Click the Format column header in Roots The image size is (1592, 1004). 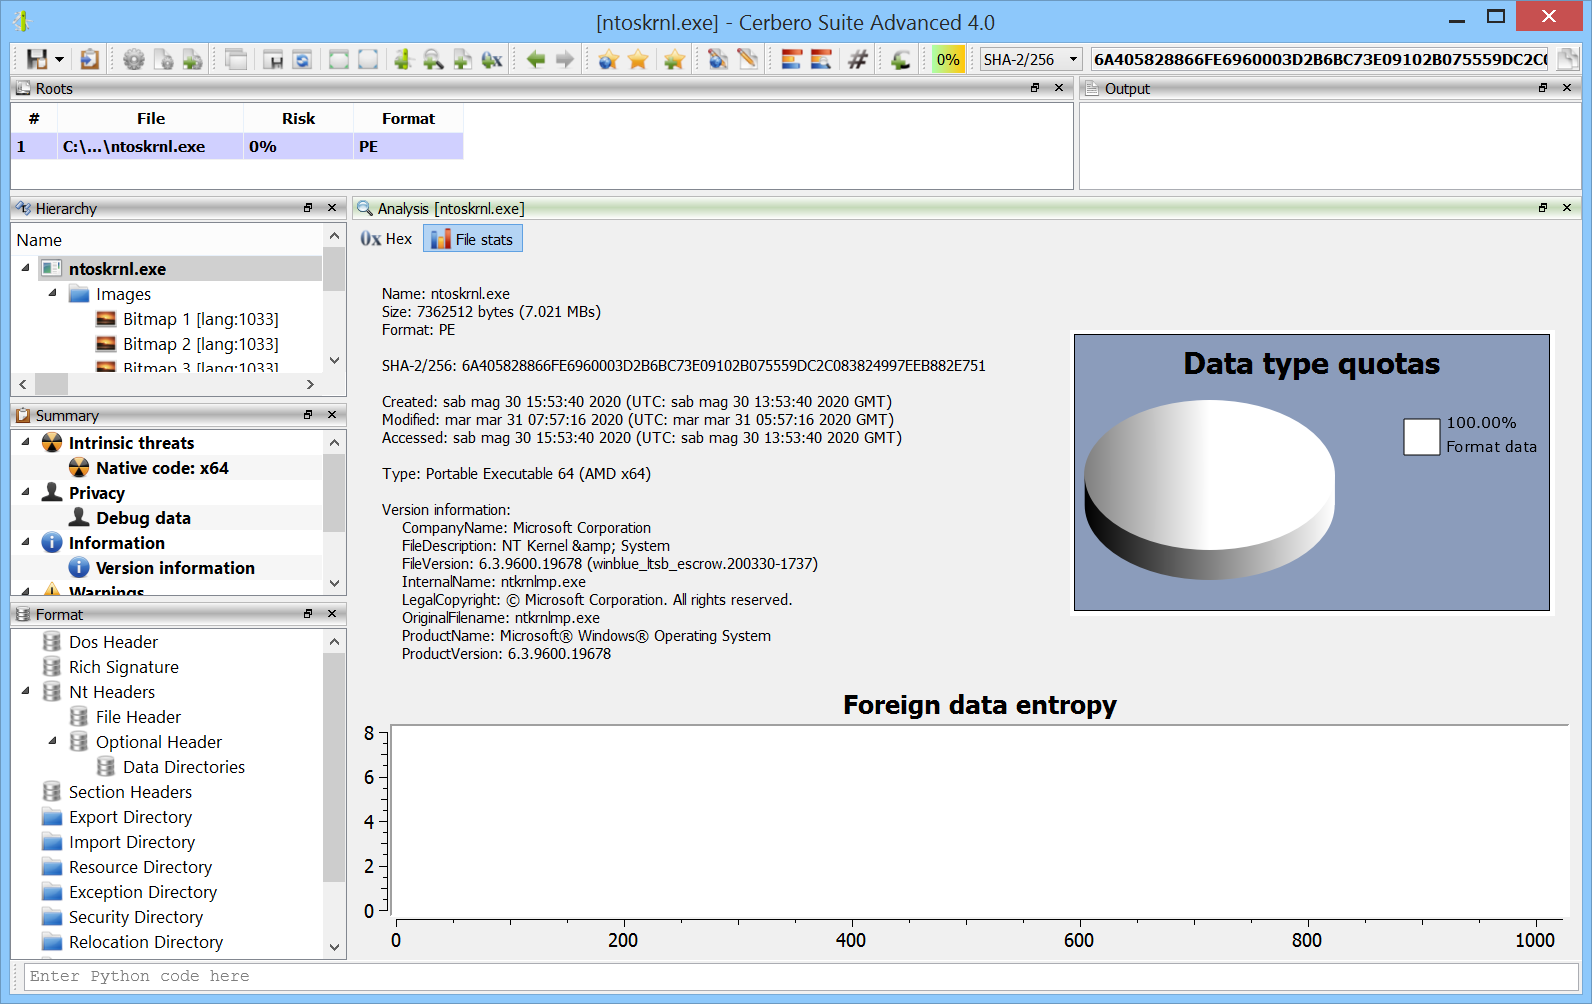pos(408,118)
